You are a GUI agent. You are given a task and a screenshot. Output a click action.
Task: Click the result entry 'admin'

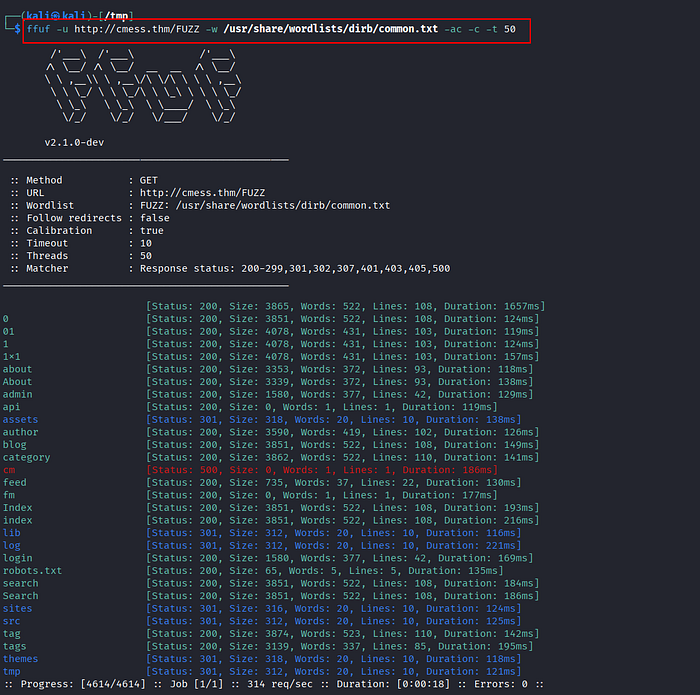point(17,395)
